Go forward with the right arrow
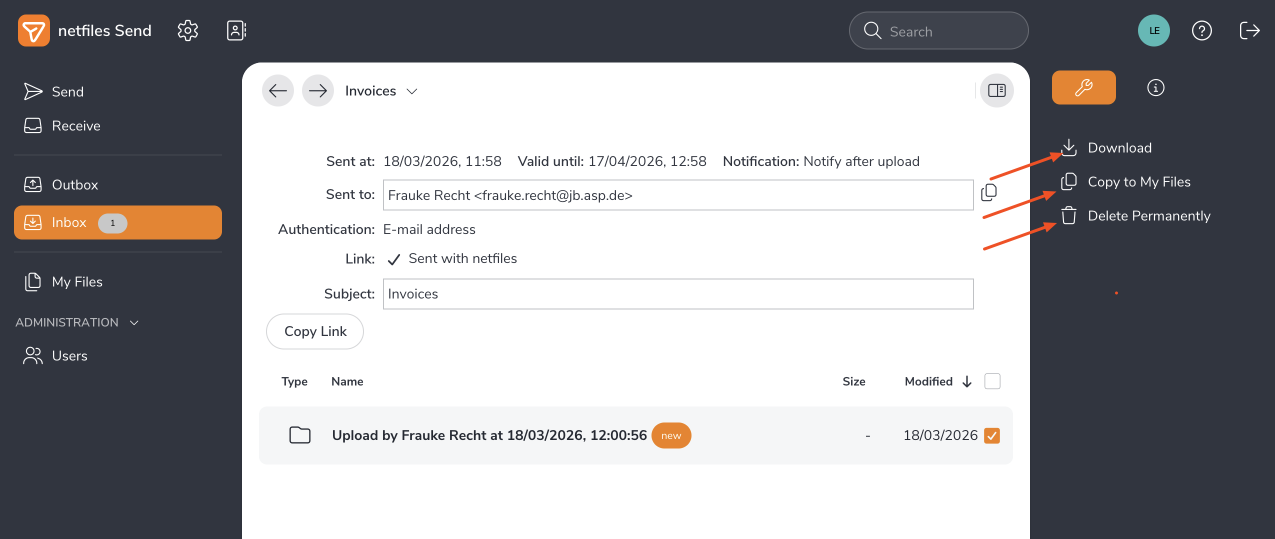Screen dimensions: 1275x539 click(x=318, y=91)
